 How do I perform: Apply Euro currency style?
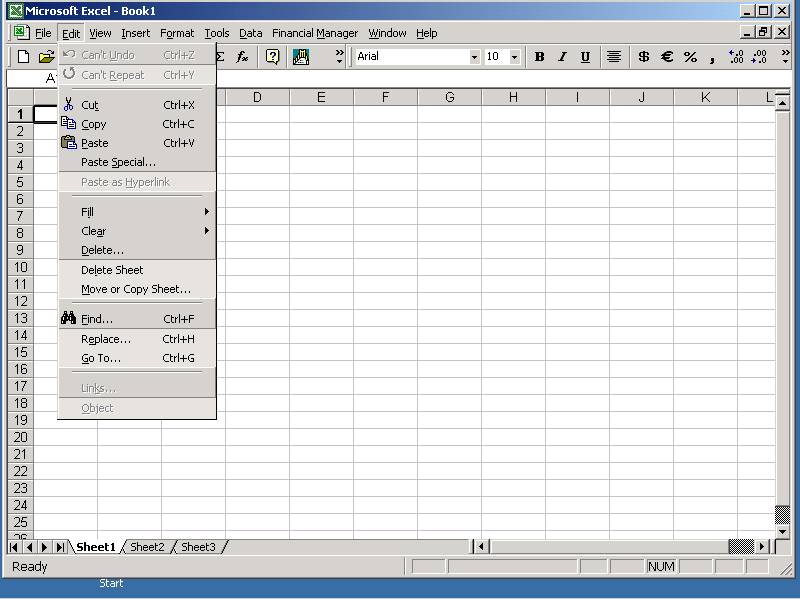click(x=667, y=57)
